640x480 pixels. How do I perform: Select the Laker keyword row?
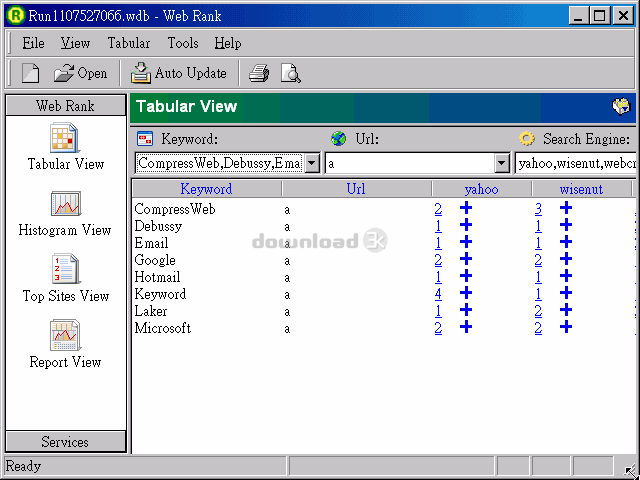point(151,311)
